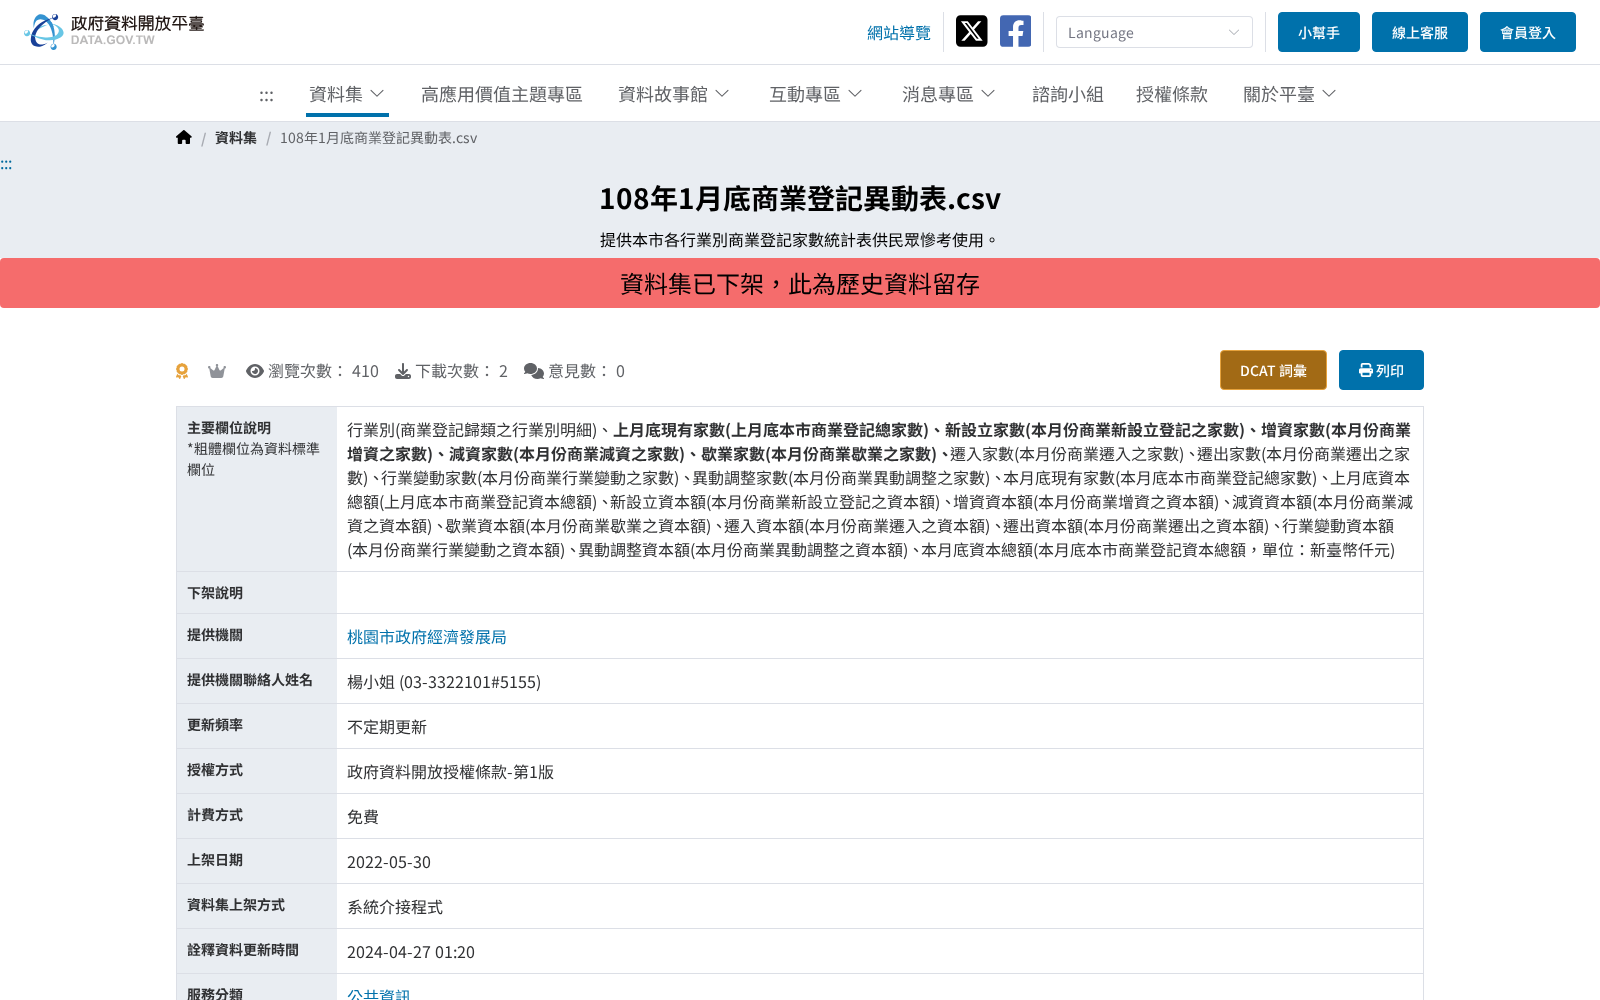Click the 系統介接程式 value
Image resolution: width=1600 pixels, height=1000 pixels.
click(395, 907)
